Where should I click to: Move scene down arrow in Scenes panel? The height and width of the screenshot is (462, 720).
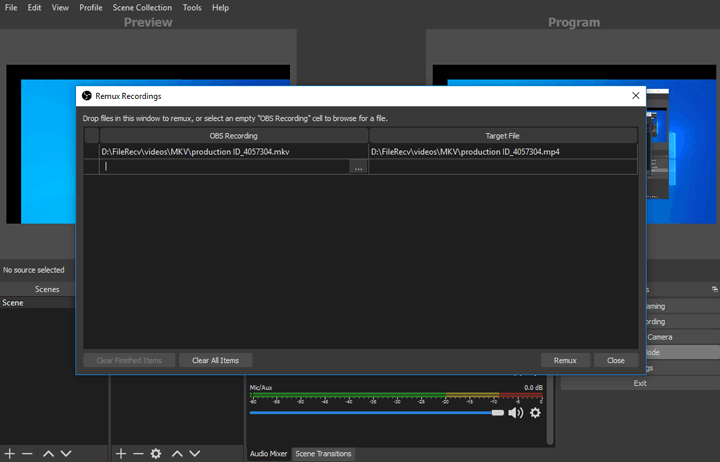click(66, 454)
